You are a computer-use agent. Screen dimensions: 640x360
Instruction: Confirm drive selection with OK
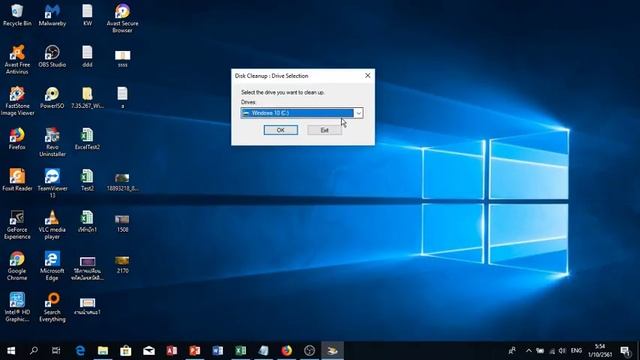(x=280, y=130)
